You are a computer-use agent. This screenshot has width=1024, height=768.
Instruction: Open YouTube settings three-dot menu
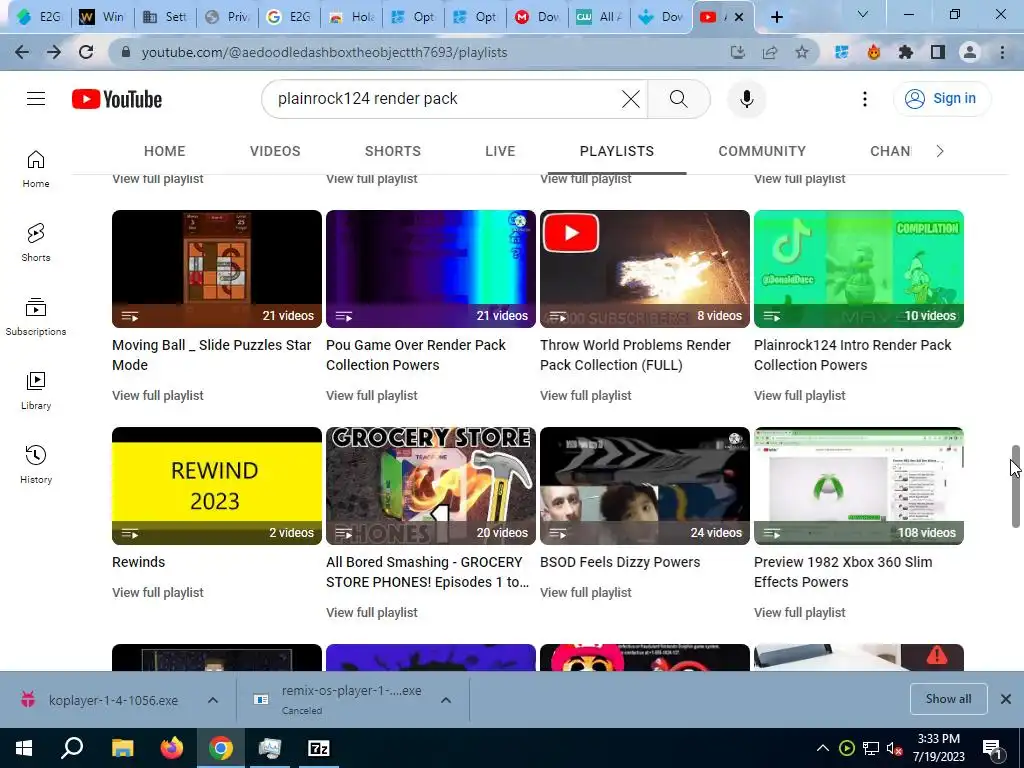tap(865, 99)
